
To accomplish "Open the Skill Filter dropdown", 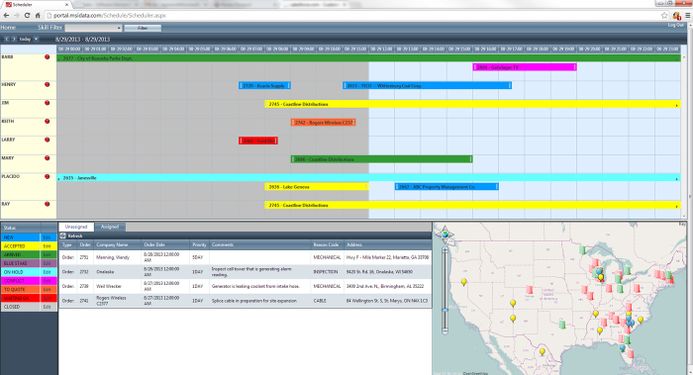I will click(x=93, y=28).
